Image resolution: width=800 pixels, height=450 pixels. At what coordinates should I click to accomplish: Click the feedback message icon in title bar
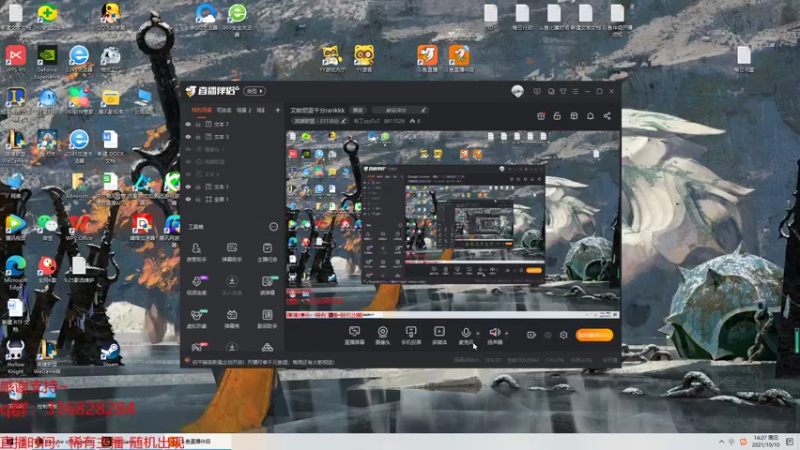pos(537,91)
